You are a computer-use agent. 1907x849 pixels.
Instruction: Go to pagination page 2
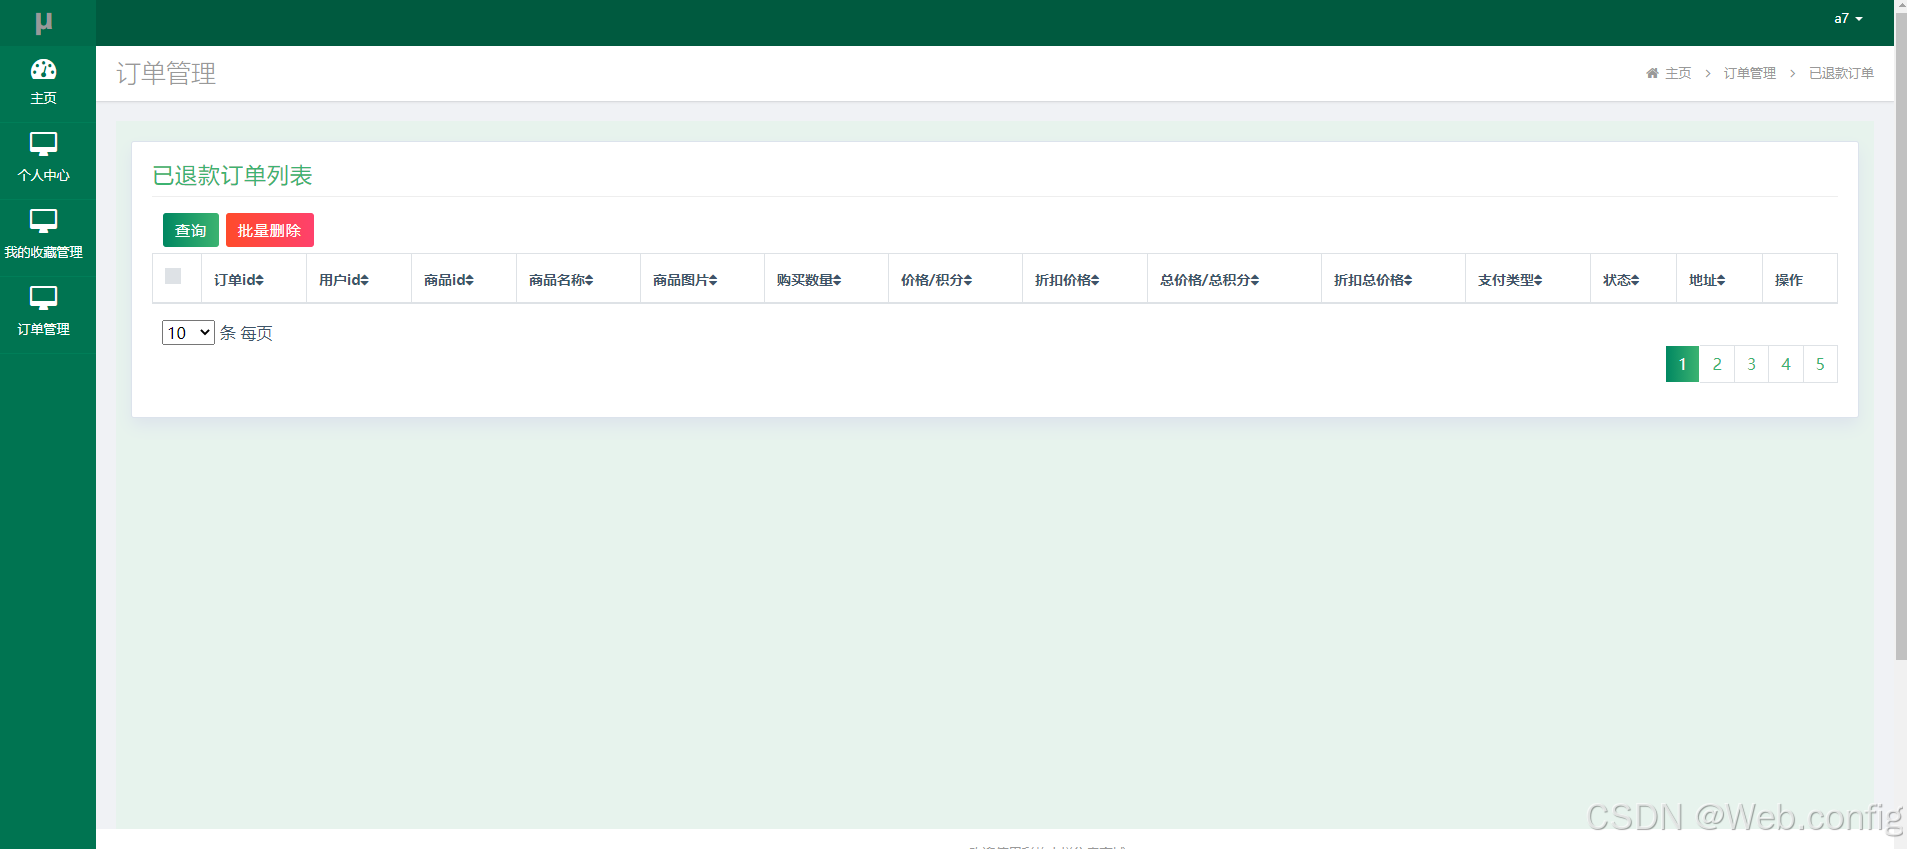tap(1717, 364)
